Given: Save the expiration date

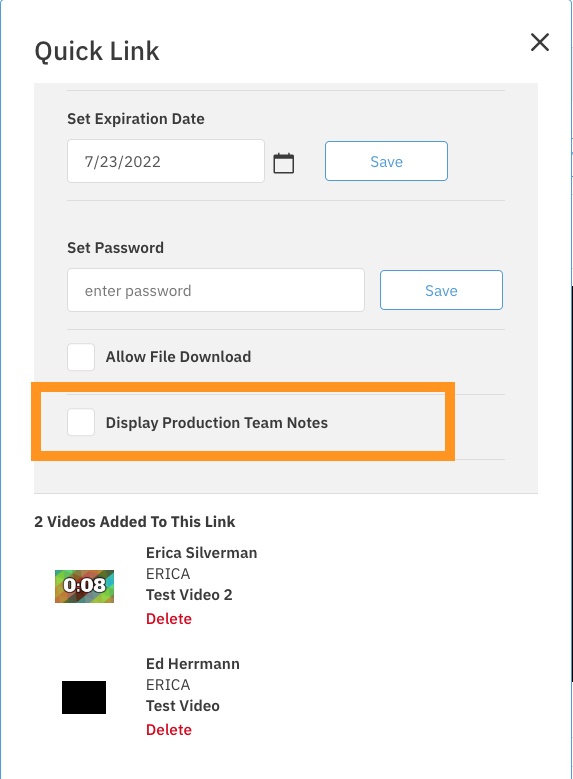Looking at the screenshot, I should click(x=386, y=161).
